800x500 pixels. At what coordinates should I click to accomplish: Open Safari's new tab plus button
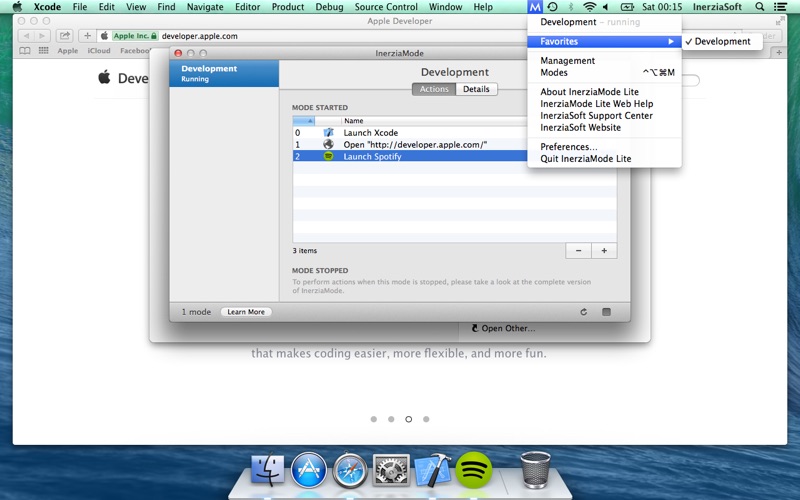click(x=779, y=52)
